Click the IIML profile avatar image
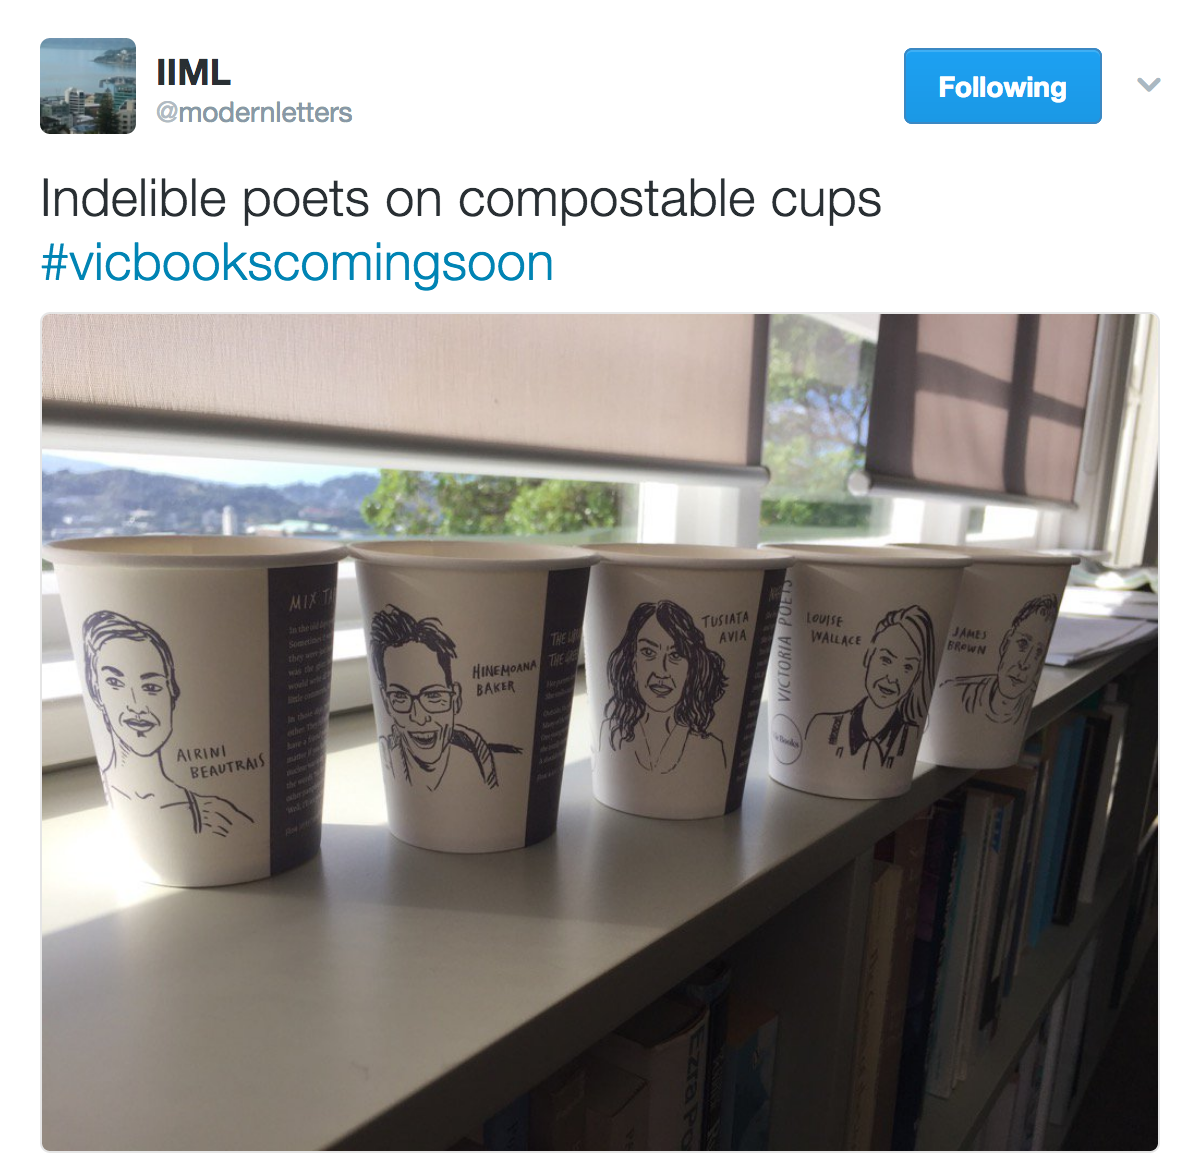Image resolution: width=1188 pixels, height=1164 pixels. pyautogui.click(x=88, y=86)
